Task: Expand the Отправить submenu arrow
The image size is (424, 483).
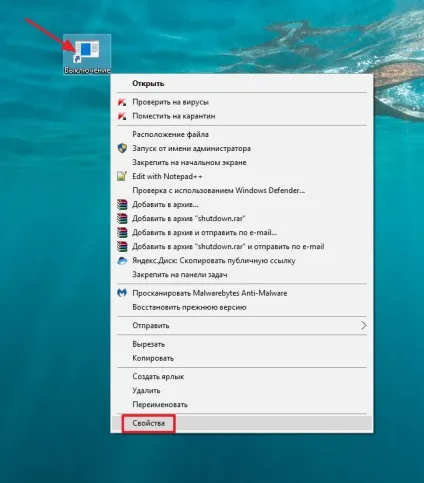Action: (x=364, y=325)
